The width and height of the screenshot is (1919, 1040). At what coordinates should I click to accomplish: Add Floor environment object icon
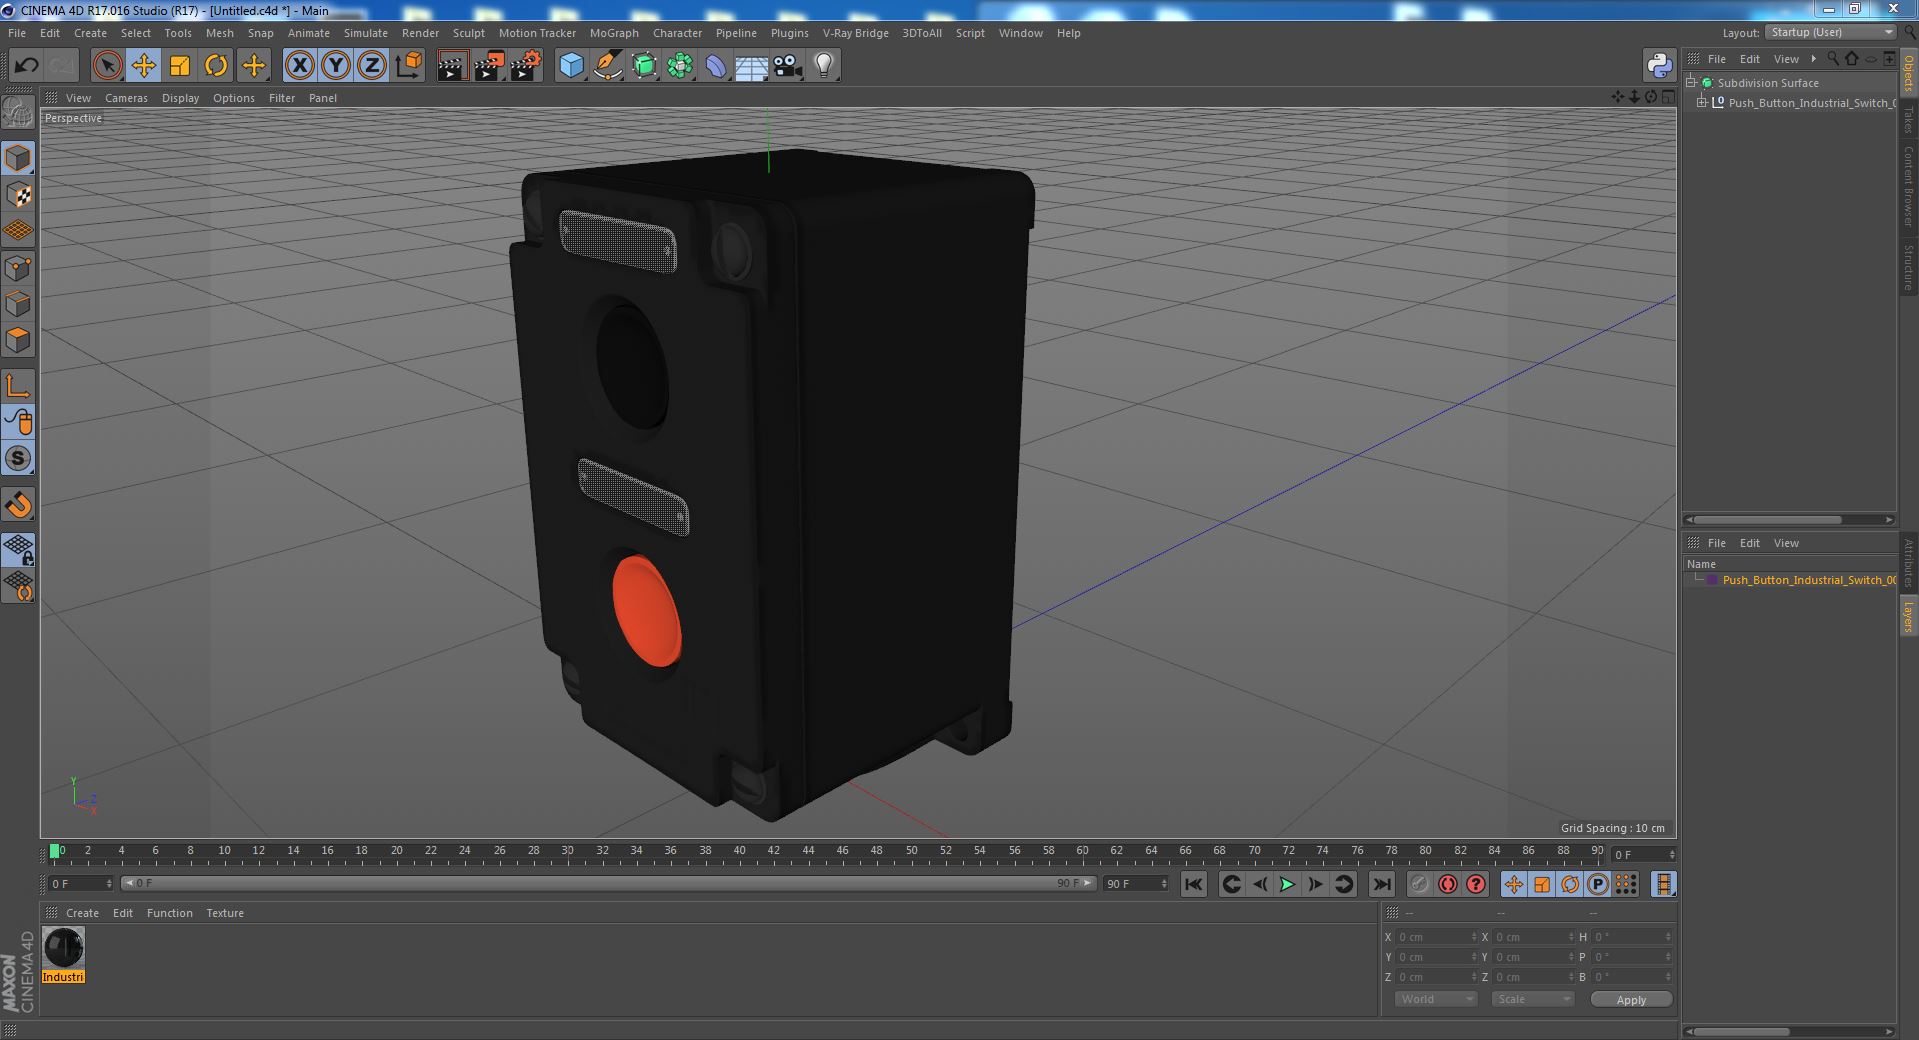point(751,66)
